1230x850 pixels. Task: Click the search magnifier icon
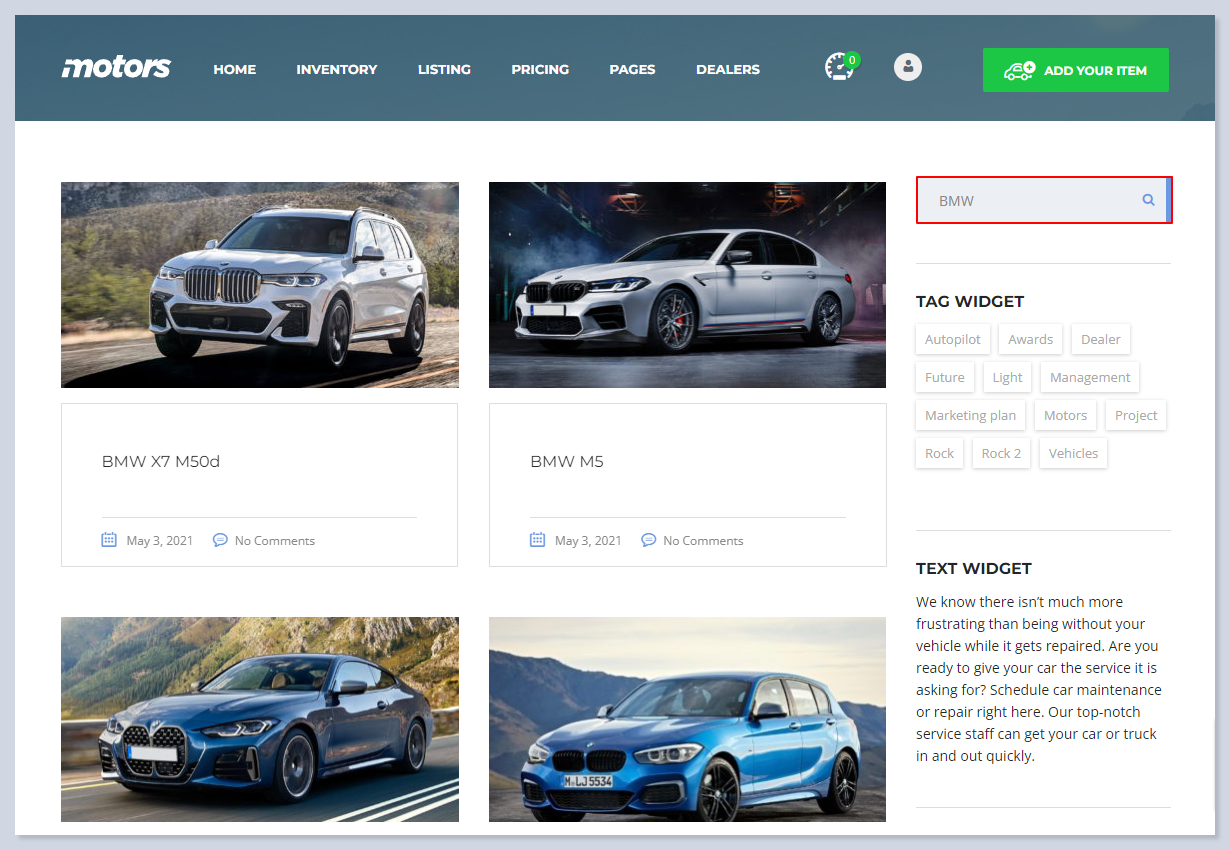pyautogui.click(x=1149, y=200)
